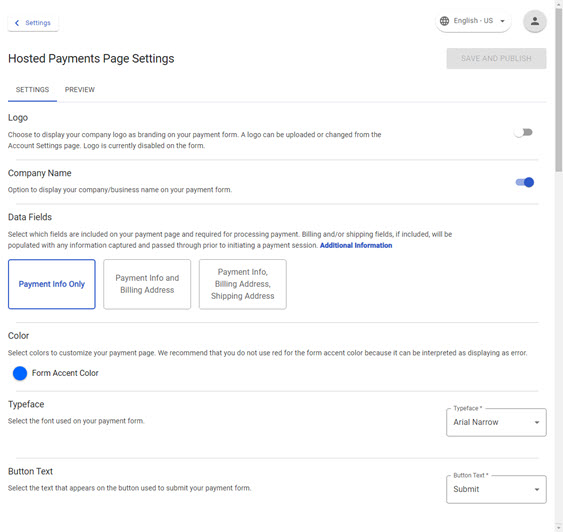Open the Arial Narrow typeface dropdown
Screen dimensions: 563x532
(496, 422)
